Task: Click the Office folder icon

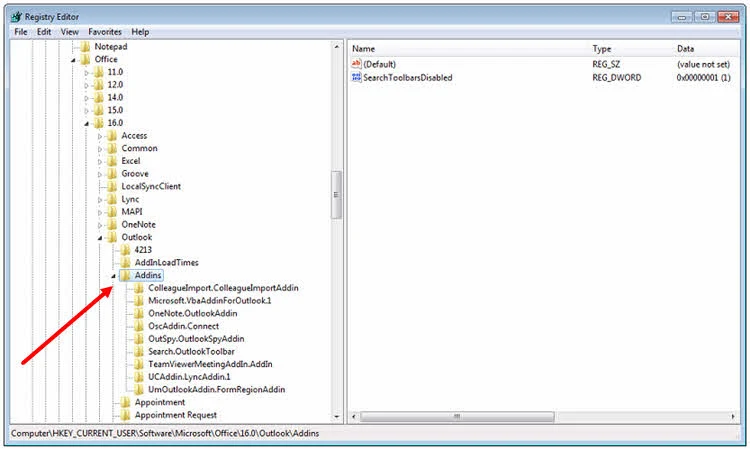Action: click(x=85, y=59)
